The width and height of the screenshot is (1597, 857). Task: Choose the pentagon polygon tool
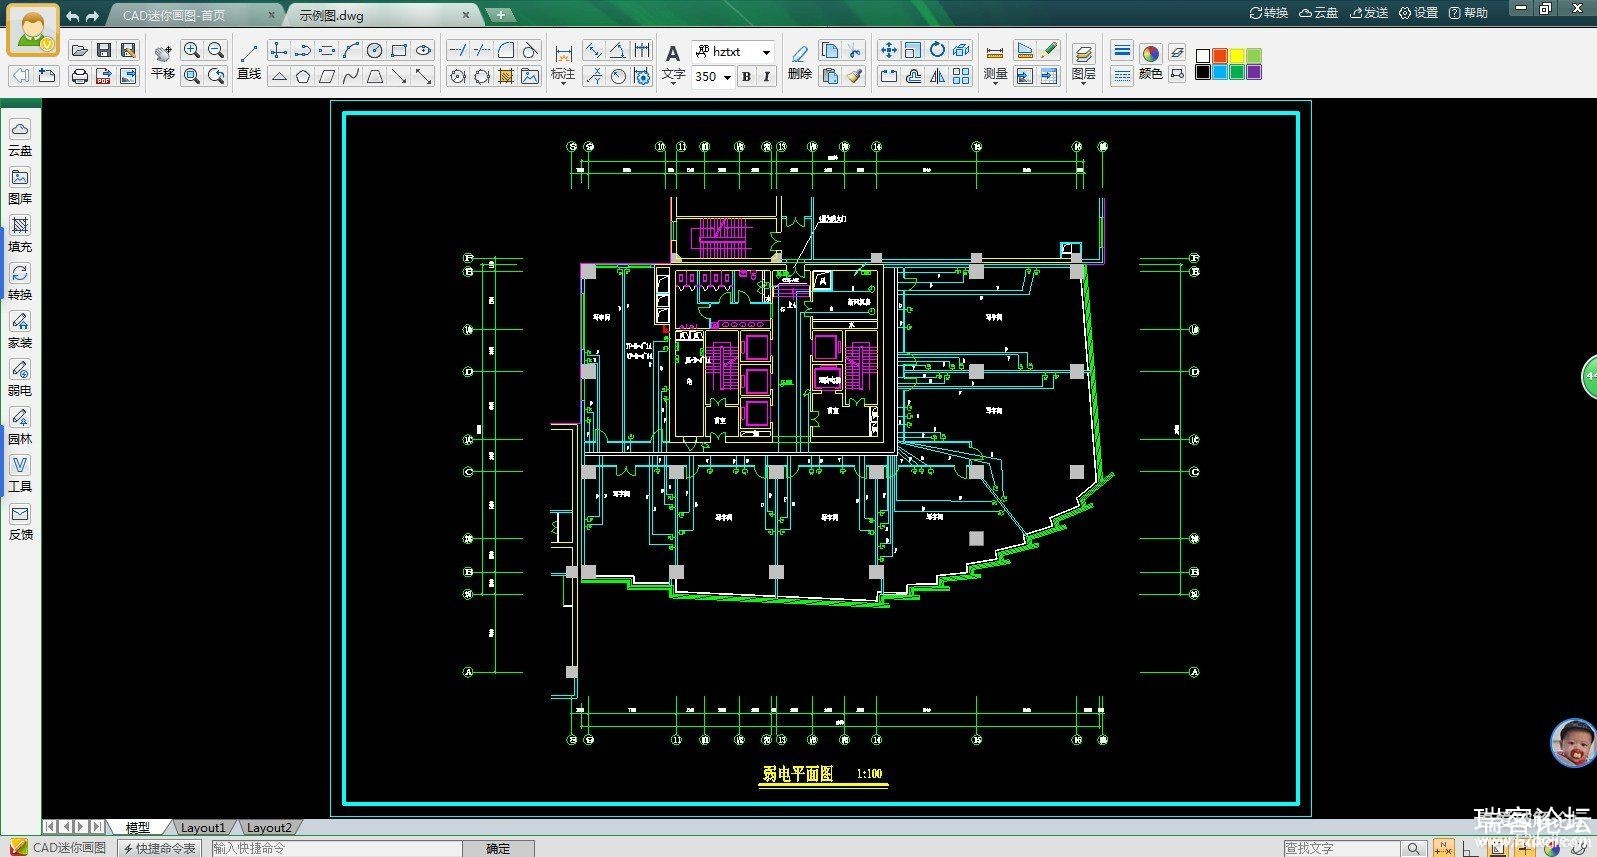(303, 76)
